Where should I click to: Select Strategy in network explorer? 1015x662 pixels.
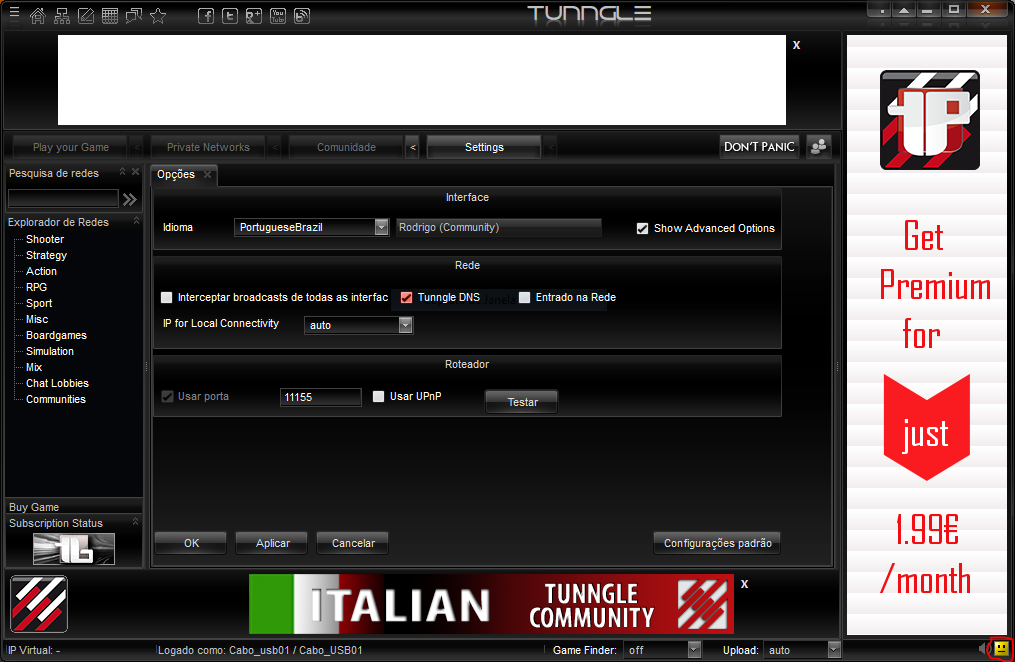click(x=47, y=255)
